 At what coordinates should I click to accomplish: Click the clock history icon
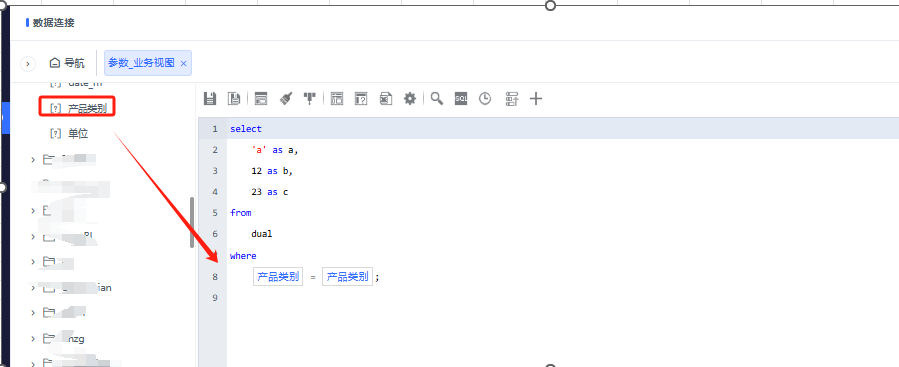[485, 99]
